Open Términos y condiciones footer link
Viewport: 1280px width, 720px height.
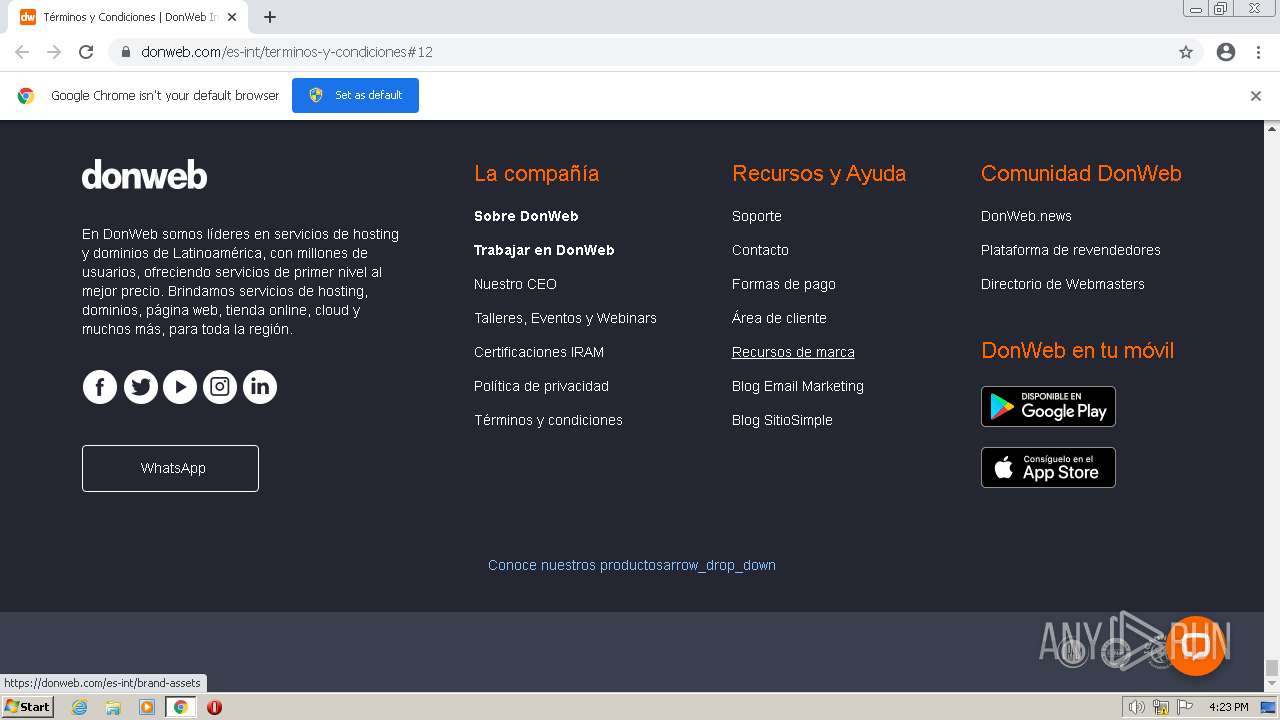tap(548, 420)
